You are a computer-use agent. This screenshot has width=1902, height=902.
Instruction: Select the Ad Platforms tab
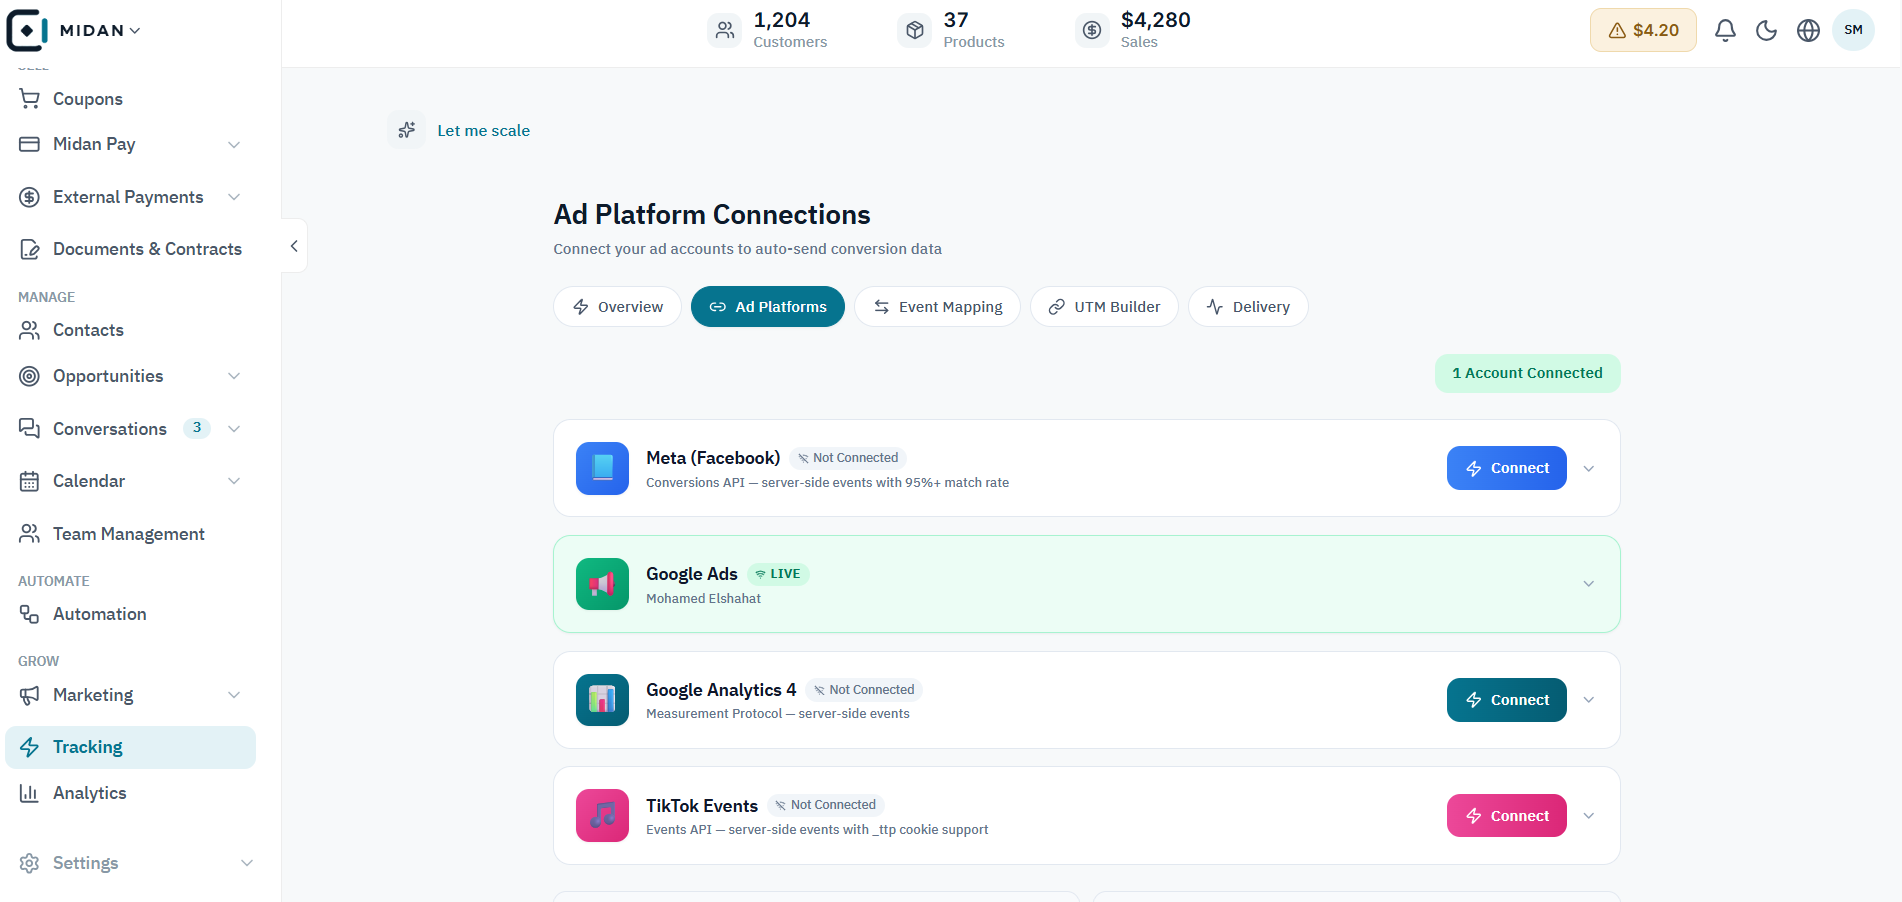[768, 307]
